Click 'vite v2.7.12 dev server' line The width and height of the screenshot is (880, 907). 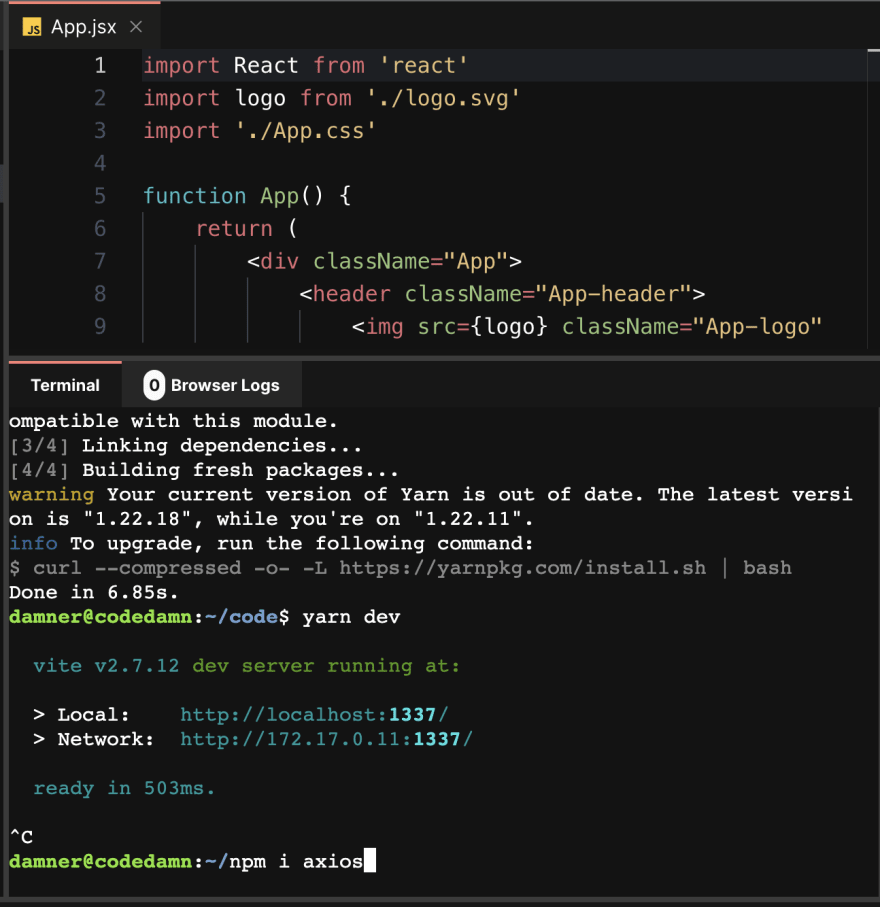click(246, 666)
